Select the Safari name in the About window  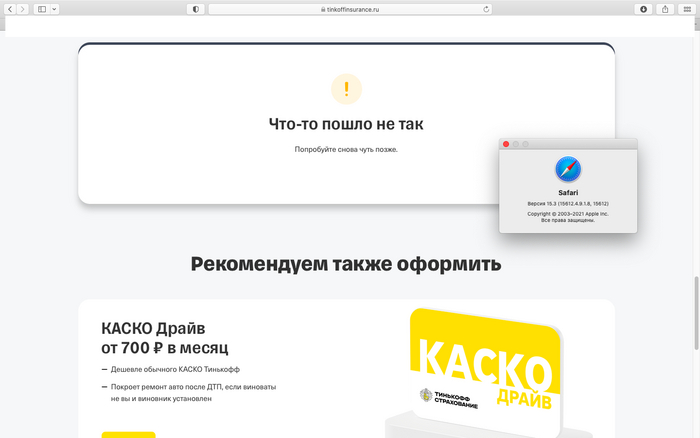point(568,193)
